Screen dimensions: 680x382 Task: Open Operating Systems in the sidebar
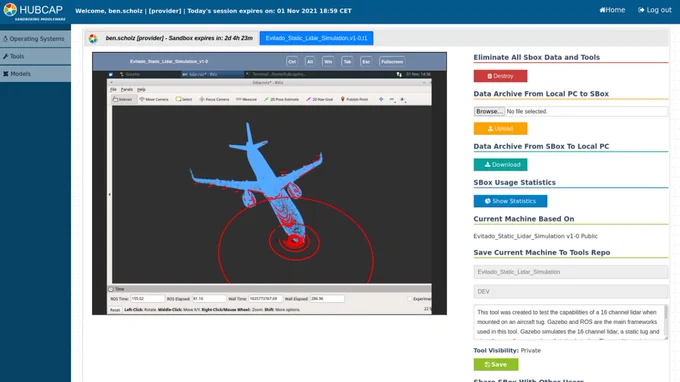point(36,39)
